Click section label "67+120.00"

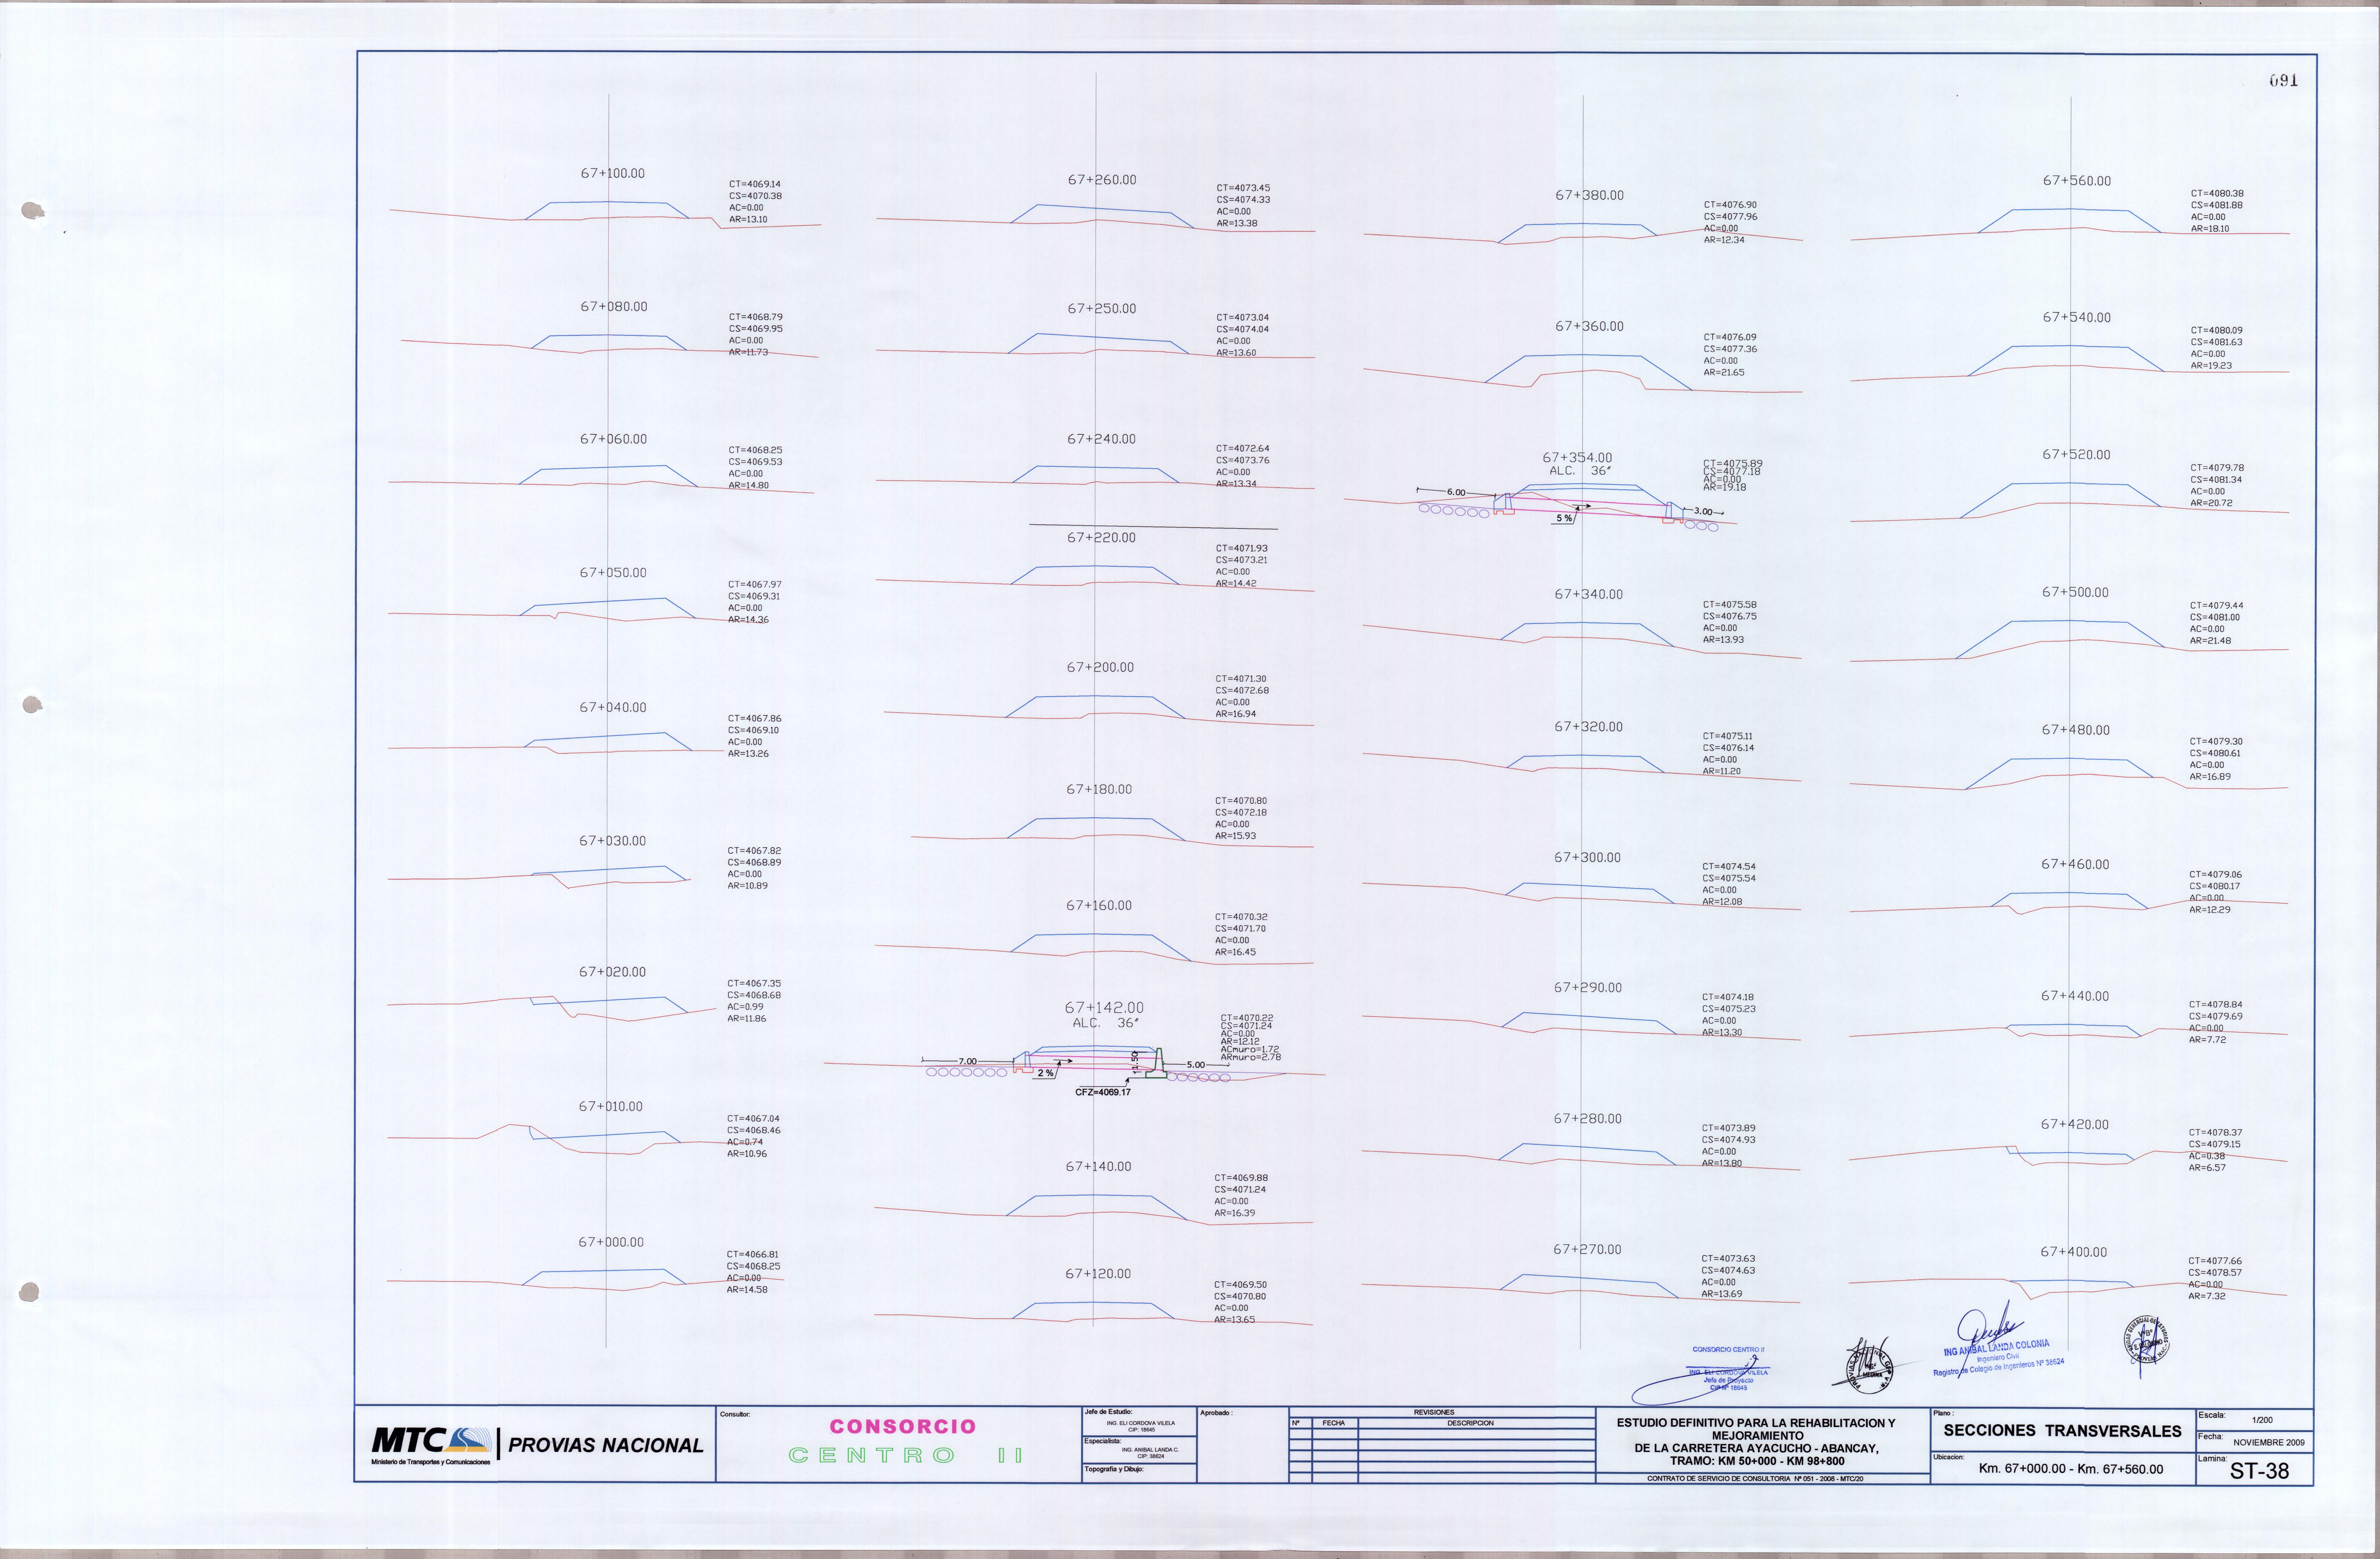1098,1274
